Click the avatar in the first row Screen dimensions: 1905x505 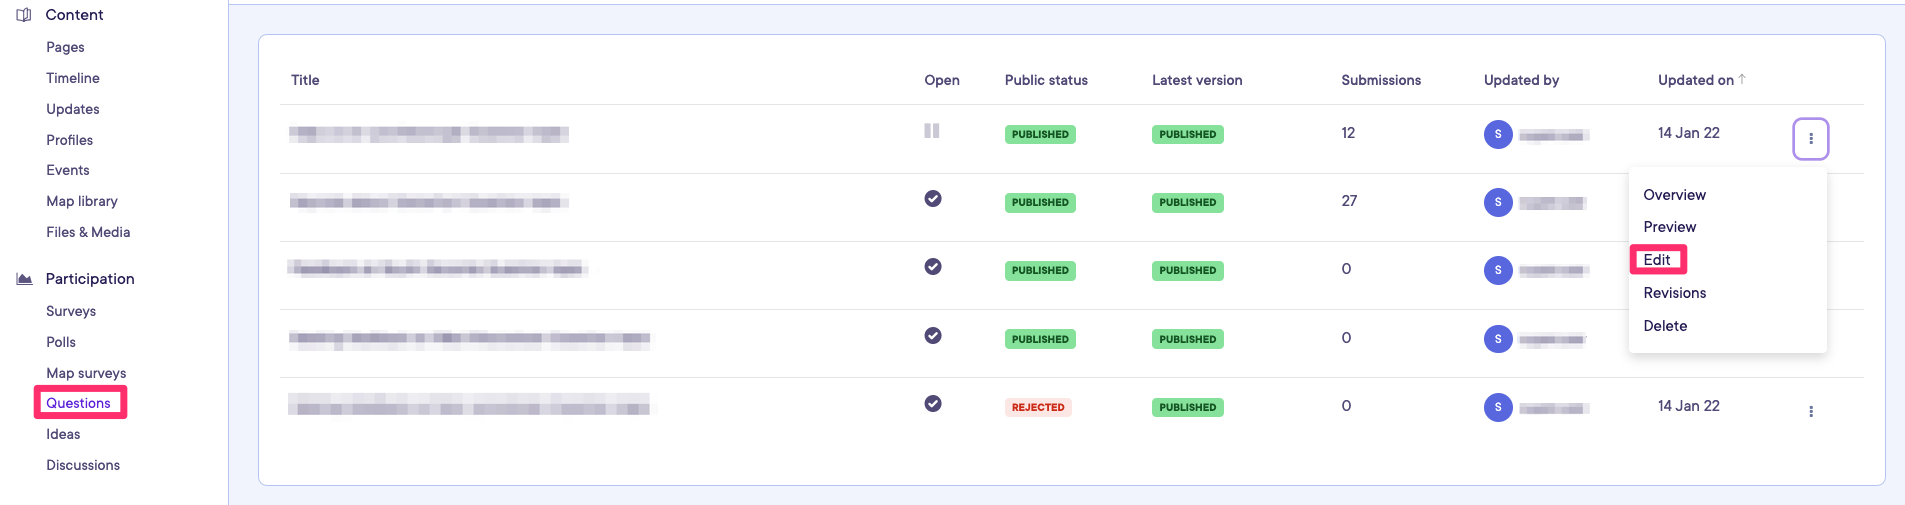[x=1497, y=134]
